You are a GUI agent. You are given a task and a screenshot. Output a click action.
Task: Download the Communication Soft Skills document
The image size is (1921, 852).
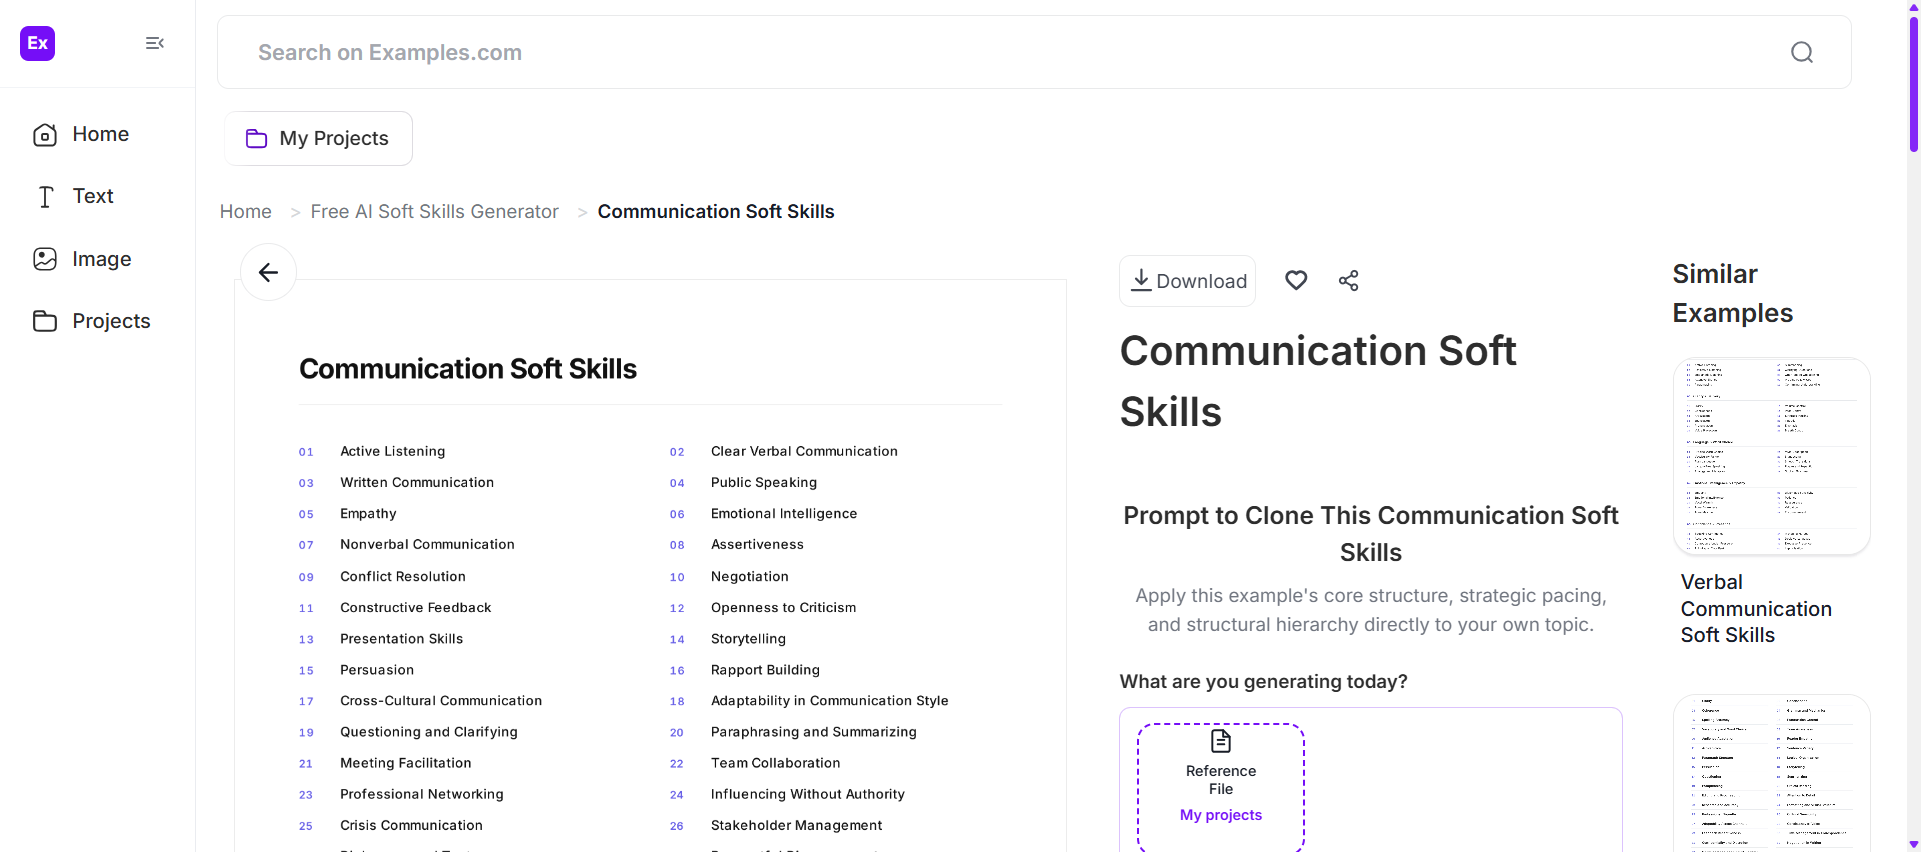coord(1188,281)
